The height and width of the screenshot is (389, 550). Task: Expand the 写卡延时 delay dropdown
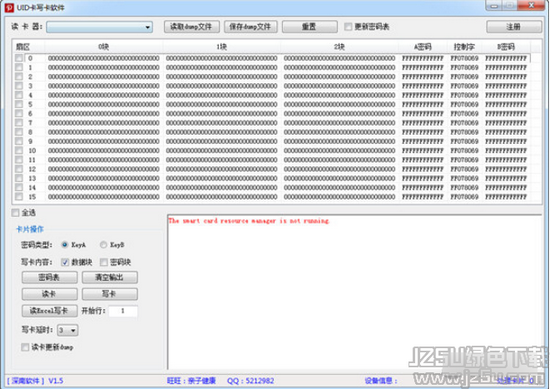(x=68, y=330)
